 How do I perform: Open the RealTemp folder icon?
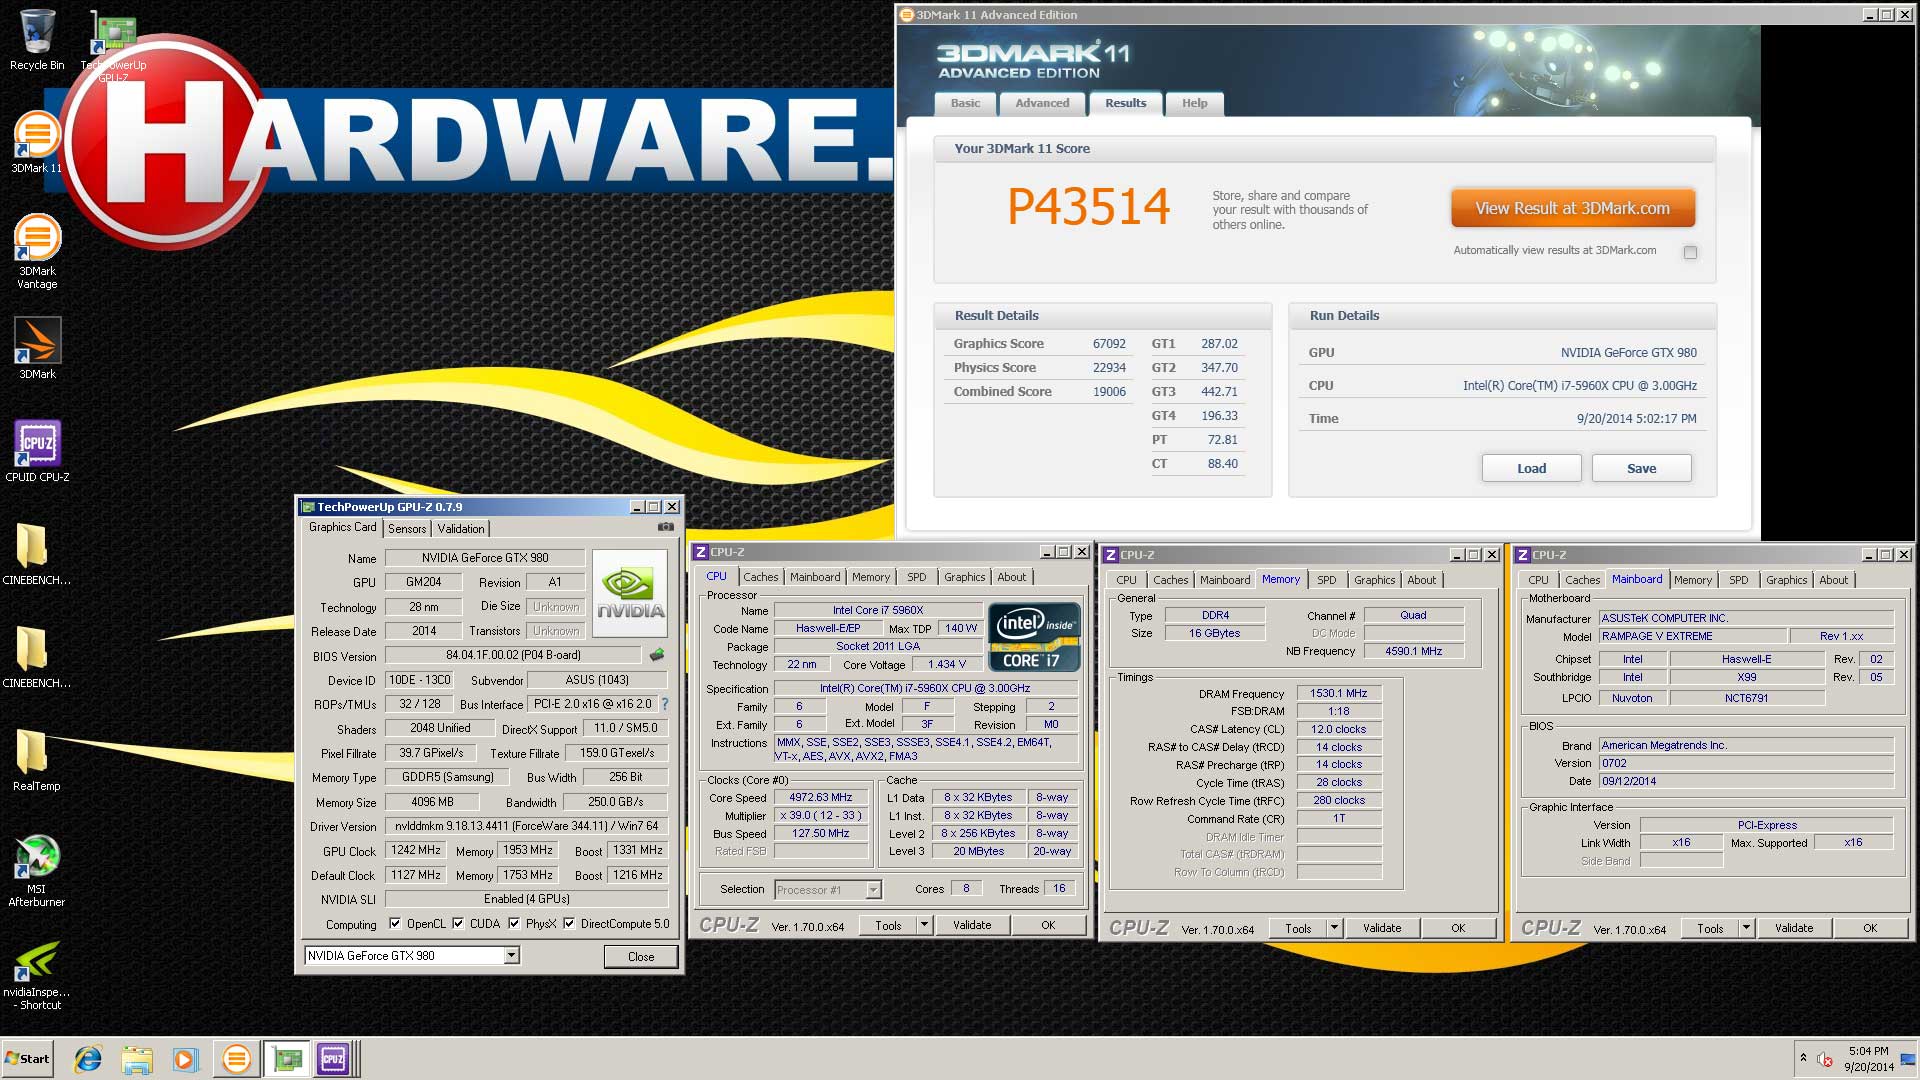32,754
